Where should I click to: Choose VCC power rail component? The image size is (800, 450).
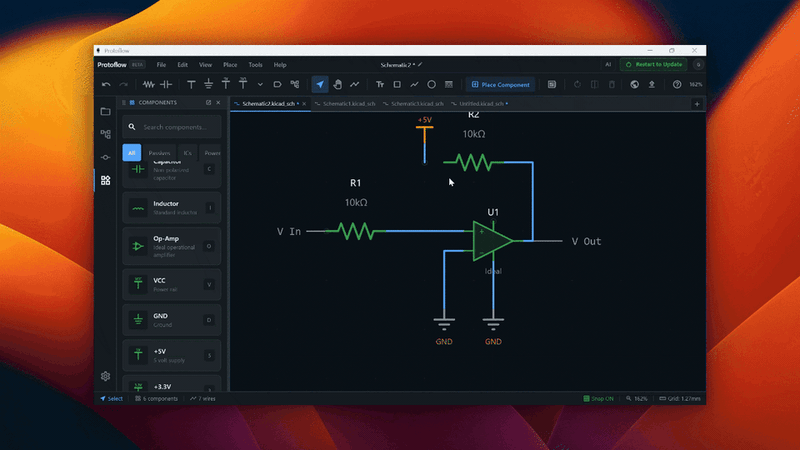(172, 284)
